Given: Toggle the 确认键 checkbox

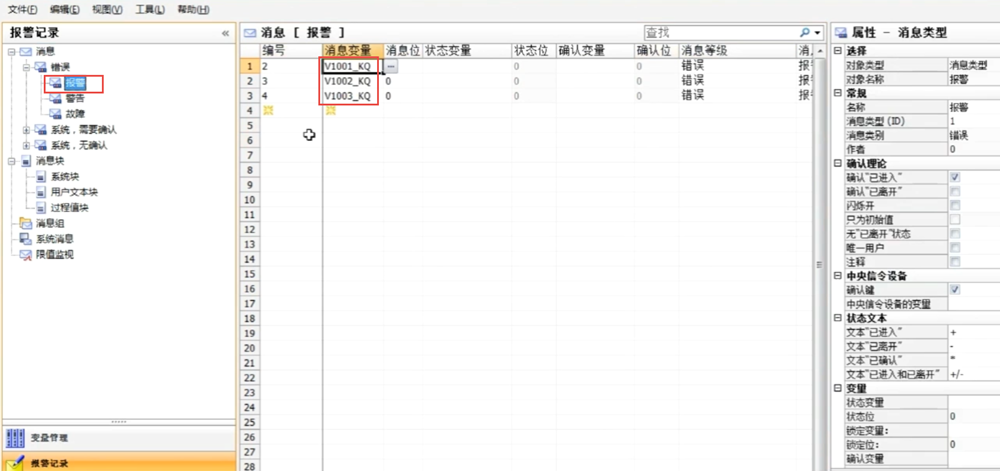Looking at the screenshot, I should (x=955, y=290).
